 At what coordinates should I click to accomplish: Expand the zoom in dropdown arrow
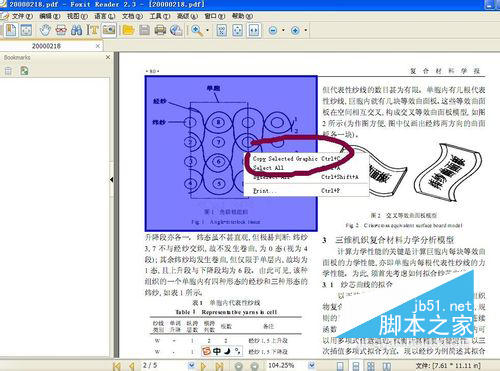(305, 30)
